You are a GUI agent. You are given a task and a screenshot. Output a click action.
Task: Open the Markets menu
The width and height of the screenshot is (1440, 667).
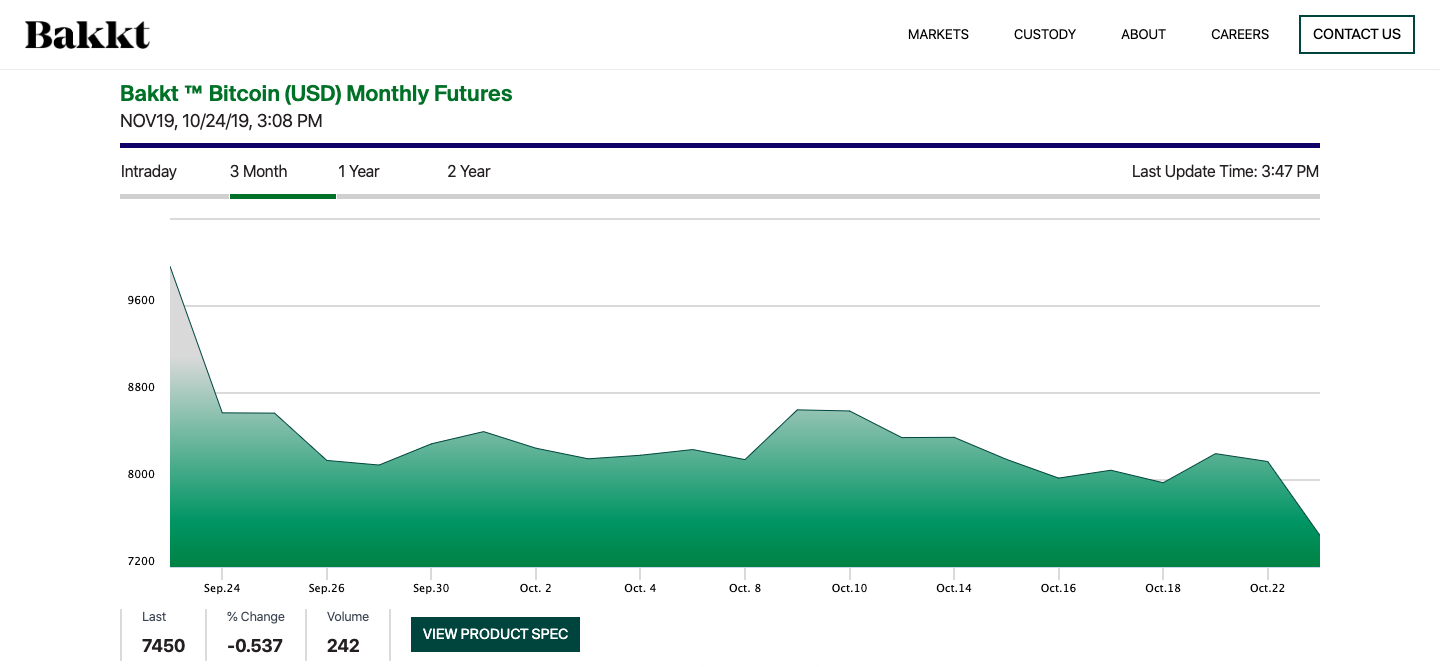pos(938,34)
